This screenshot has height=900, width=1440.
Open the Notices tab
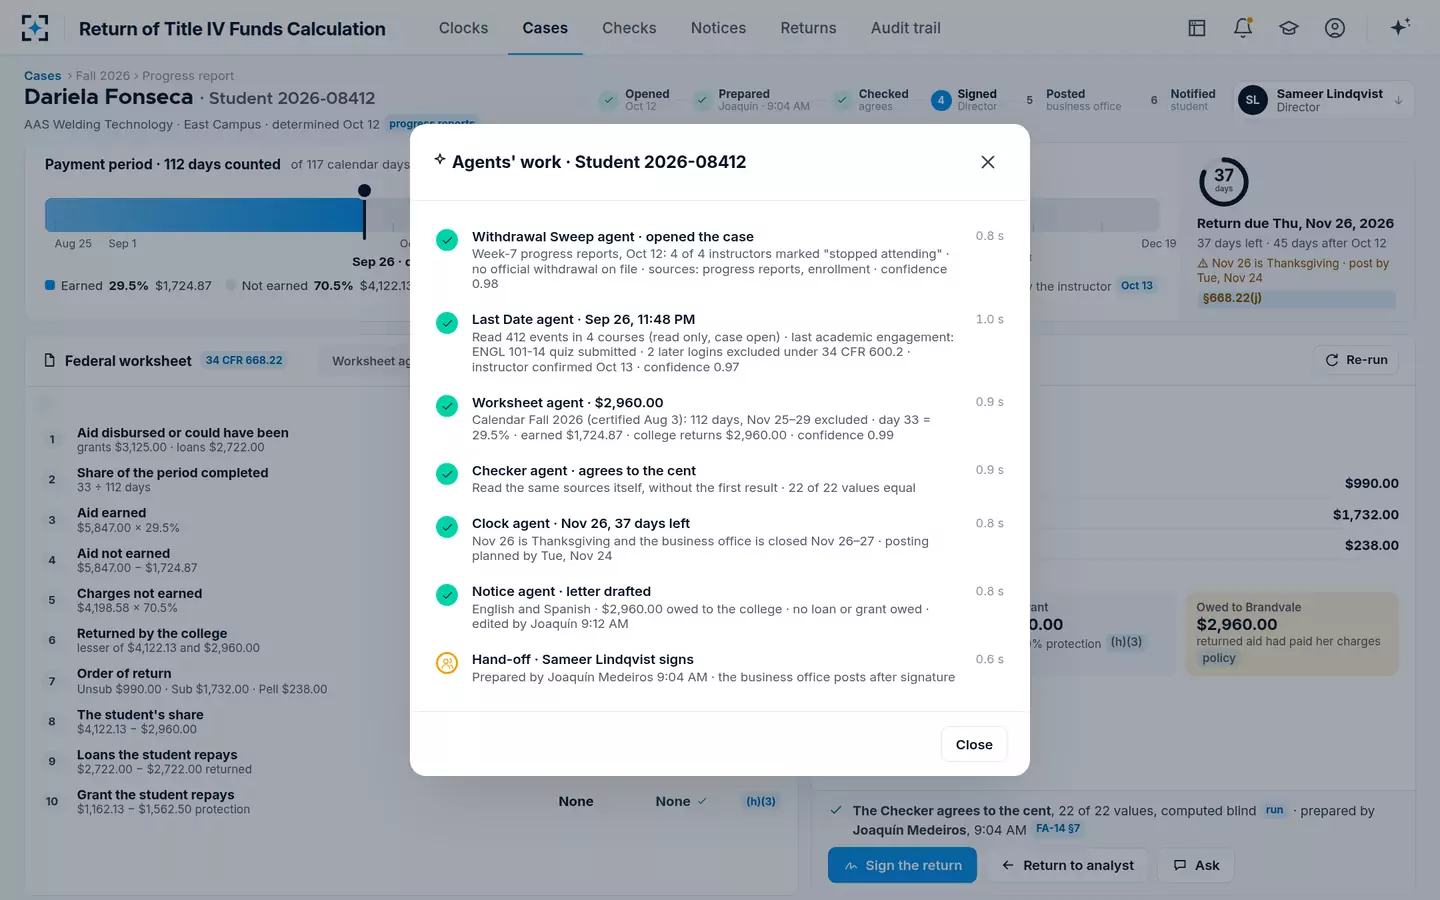pyautogui.click(x=718, y=28)
